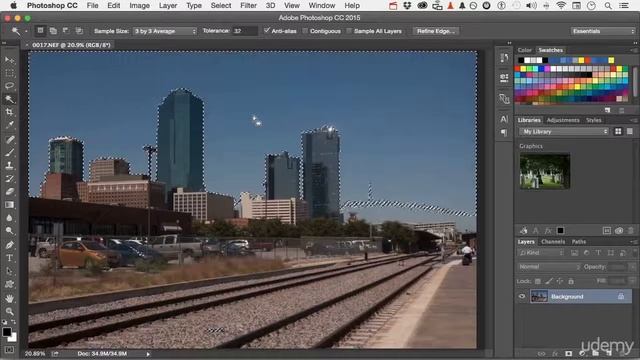640x360 pixels.
Task: Select the Clone Stamp tool
Action: pyautogui.click(x=9, y=166)
